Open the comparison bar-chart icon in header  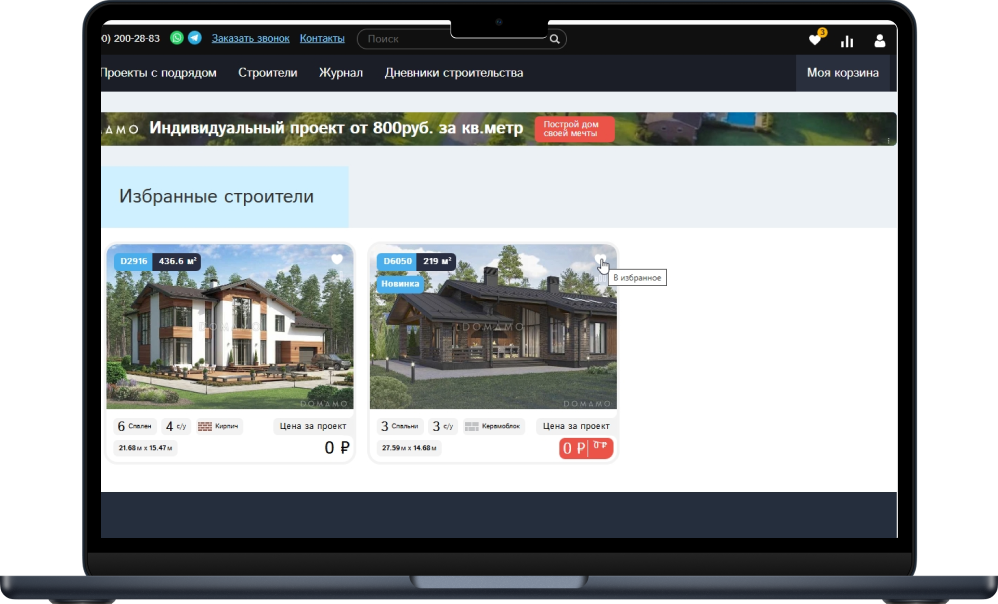(847, 40)
